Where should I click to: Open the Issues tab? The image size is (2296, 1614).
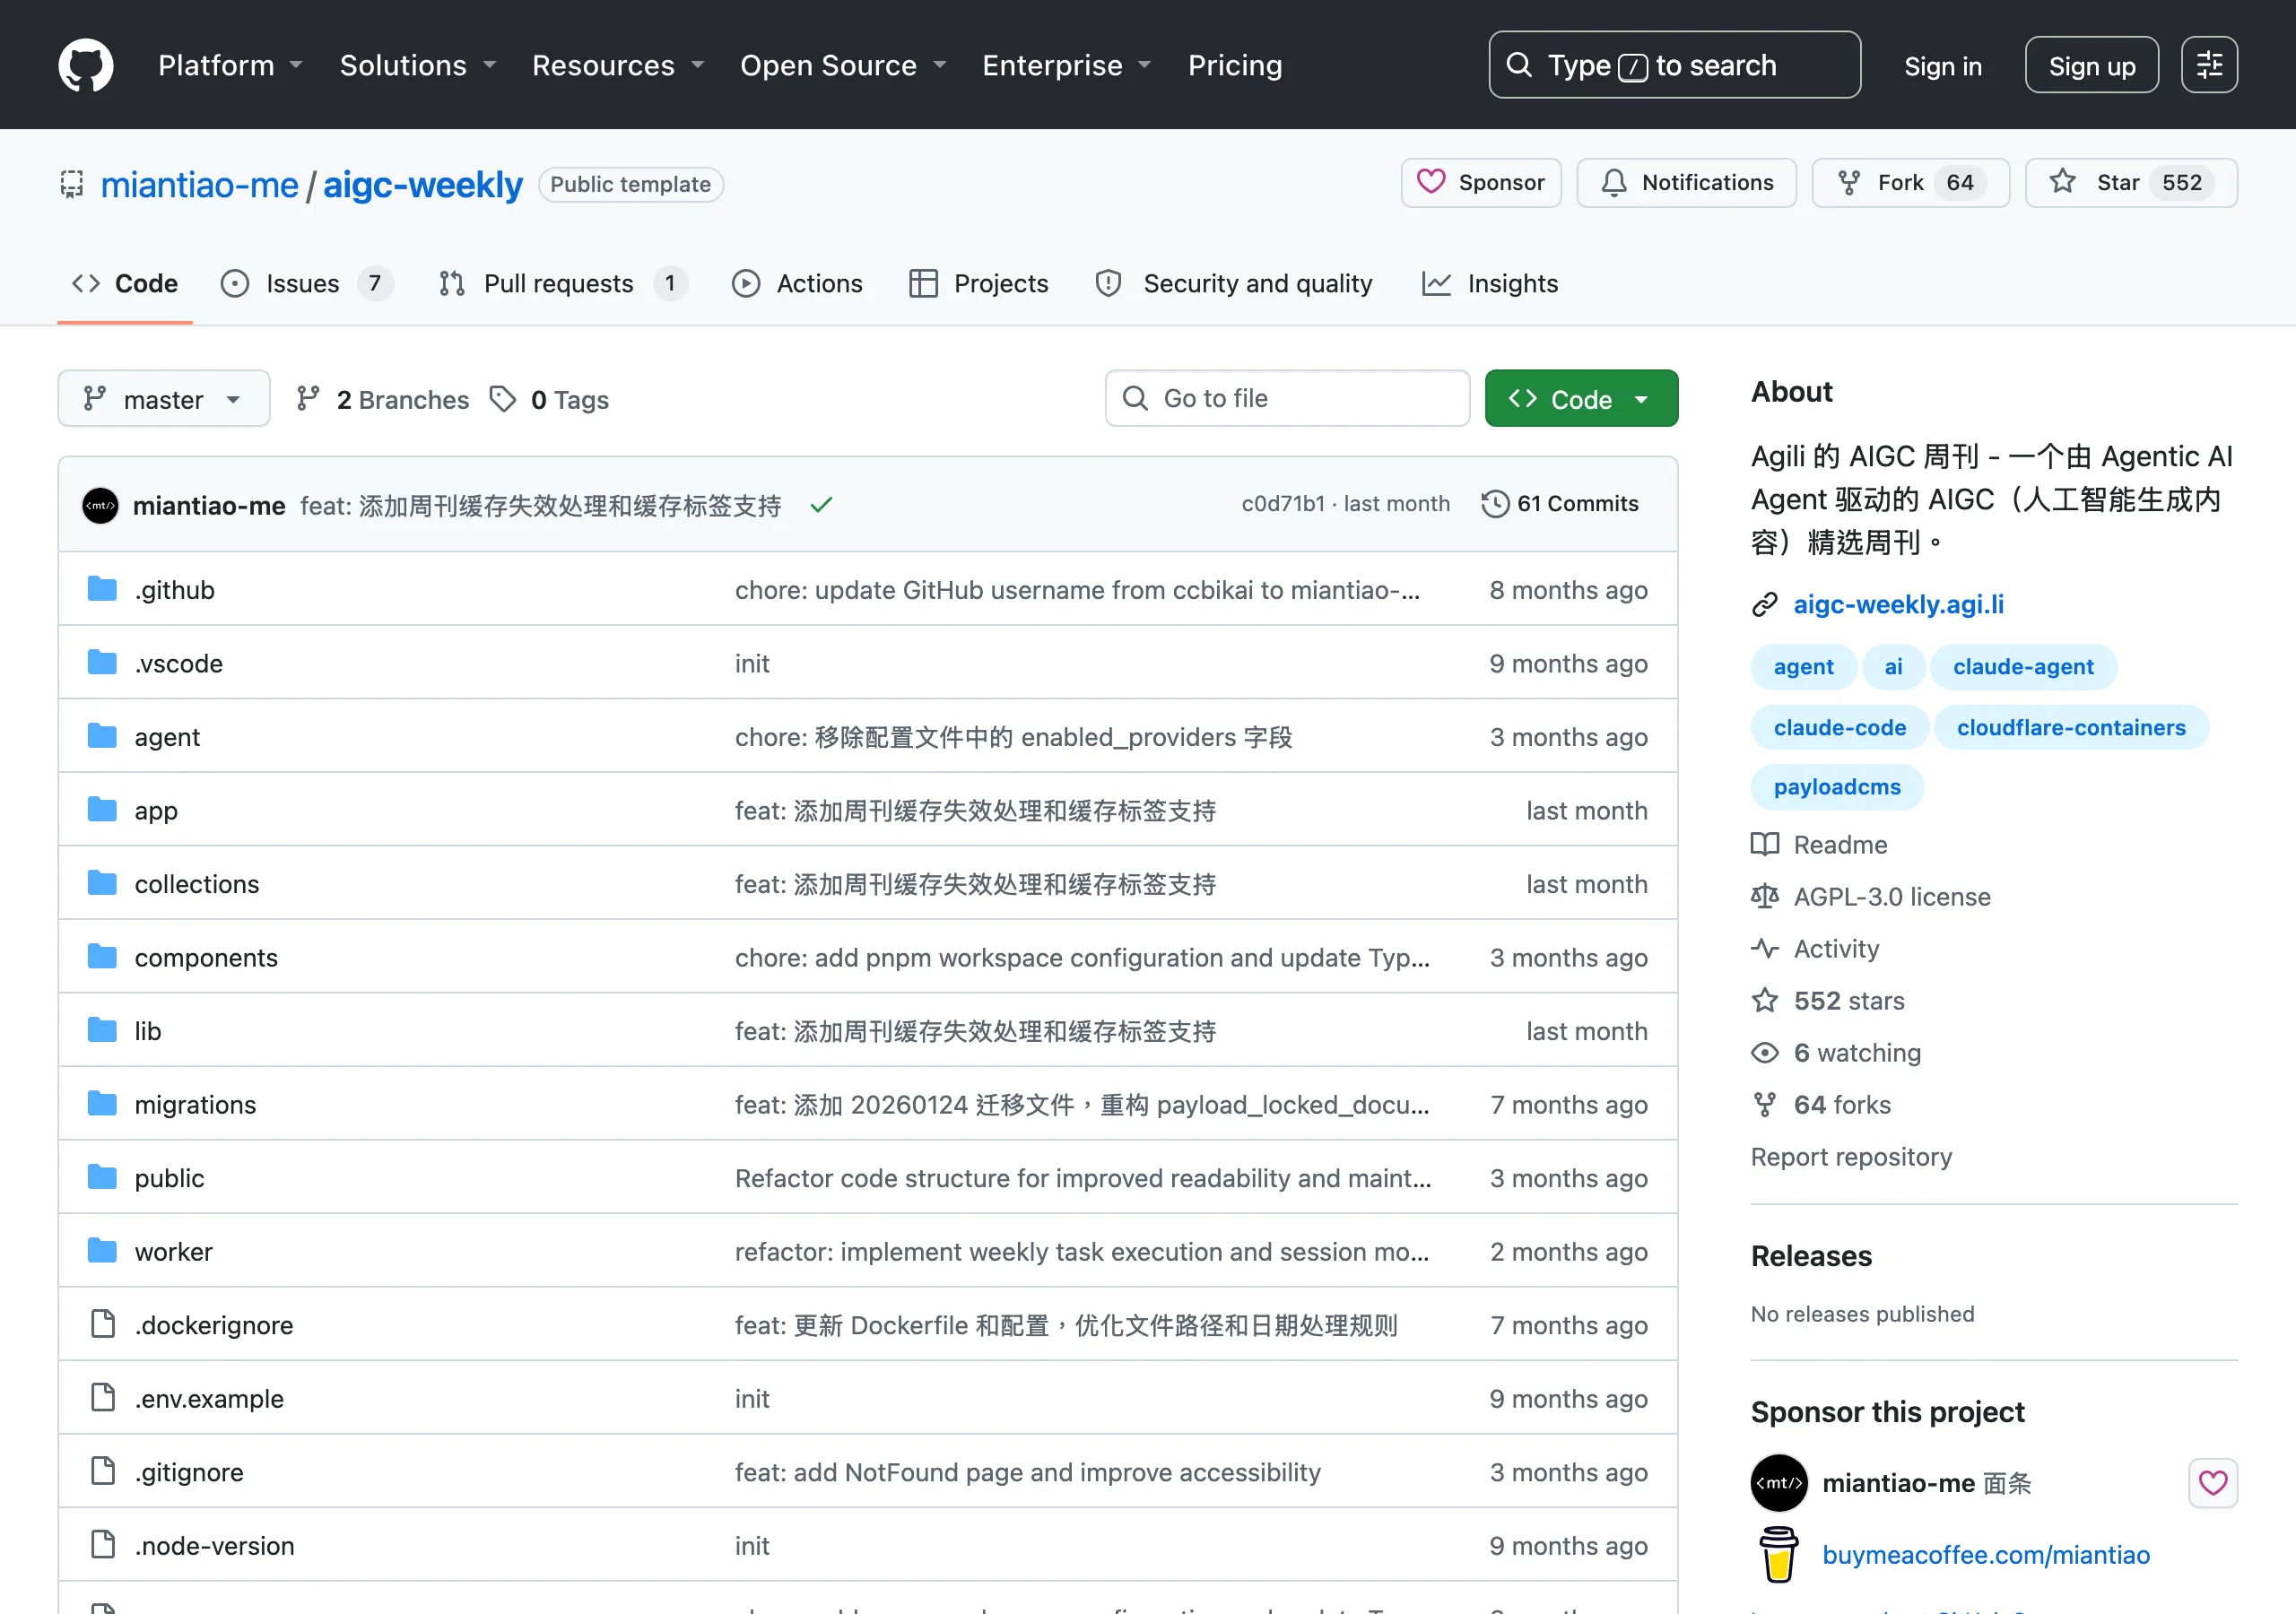click(x=306, y=283)
